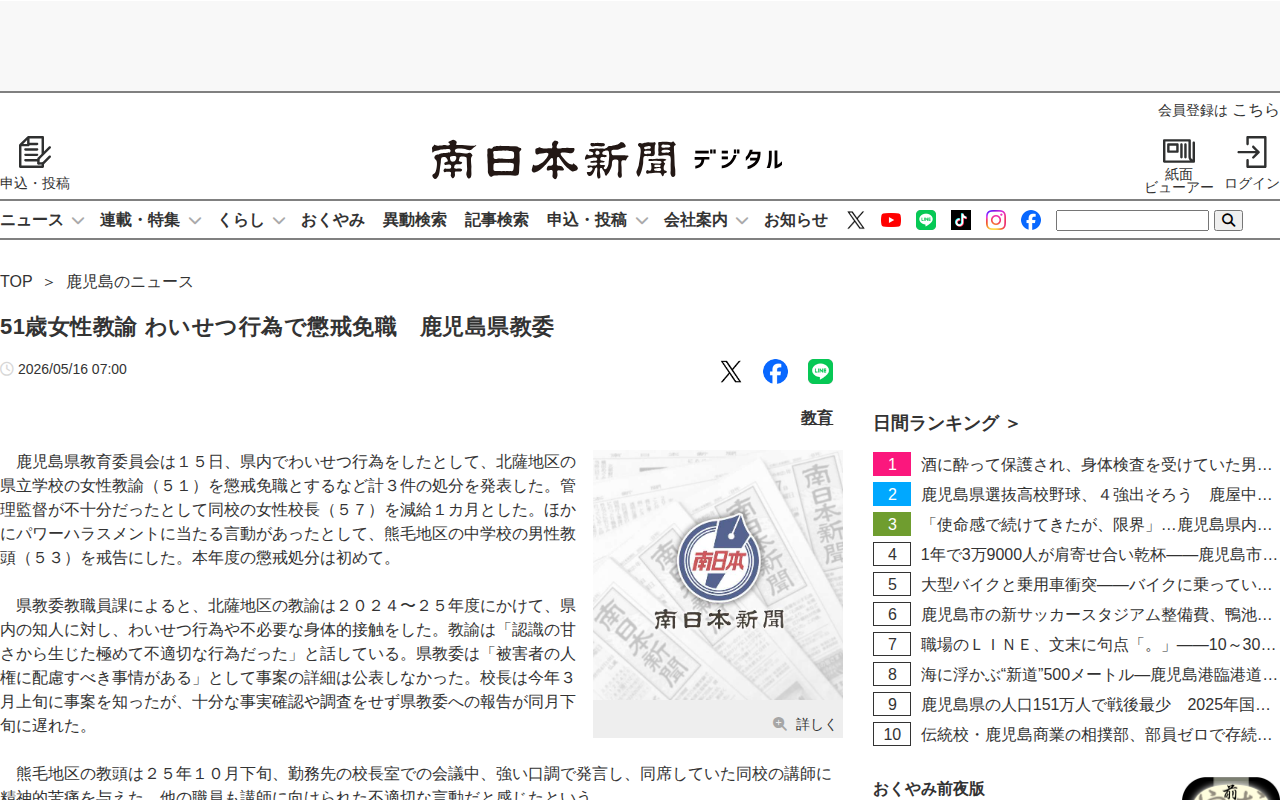1280x800 pixels.
Task: Share article on X
Action: pyautogui.click(x=731, y=372)
